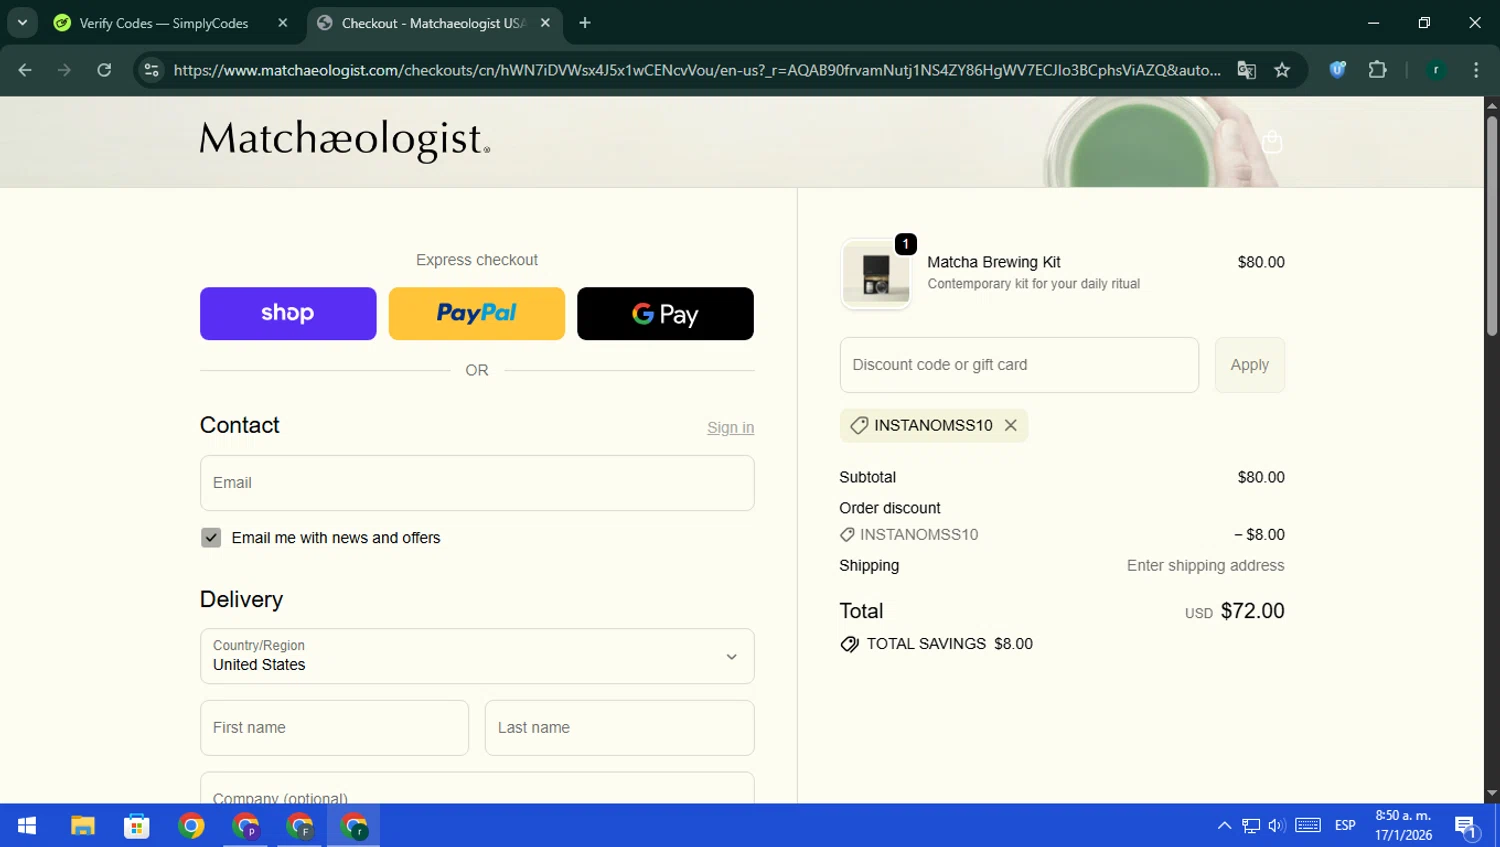
Task: Focus the First name field
Action: point(334,728)
